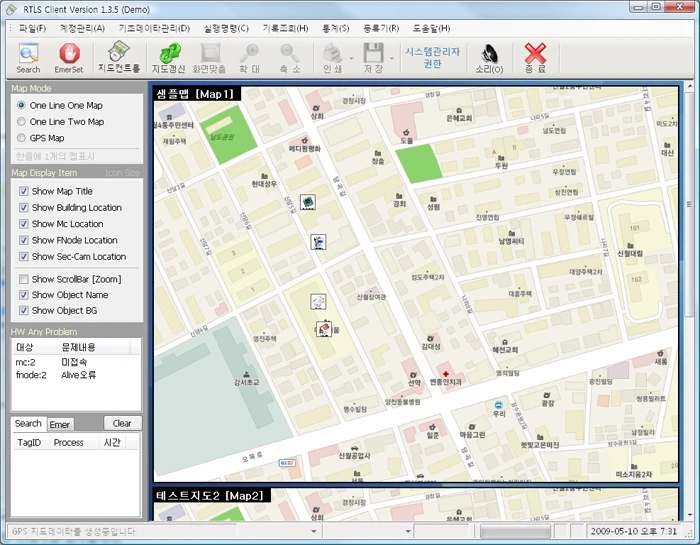Click the 시스템관리자 권한 button
The width and height of the screenshot is (700, 545).
433,58
